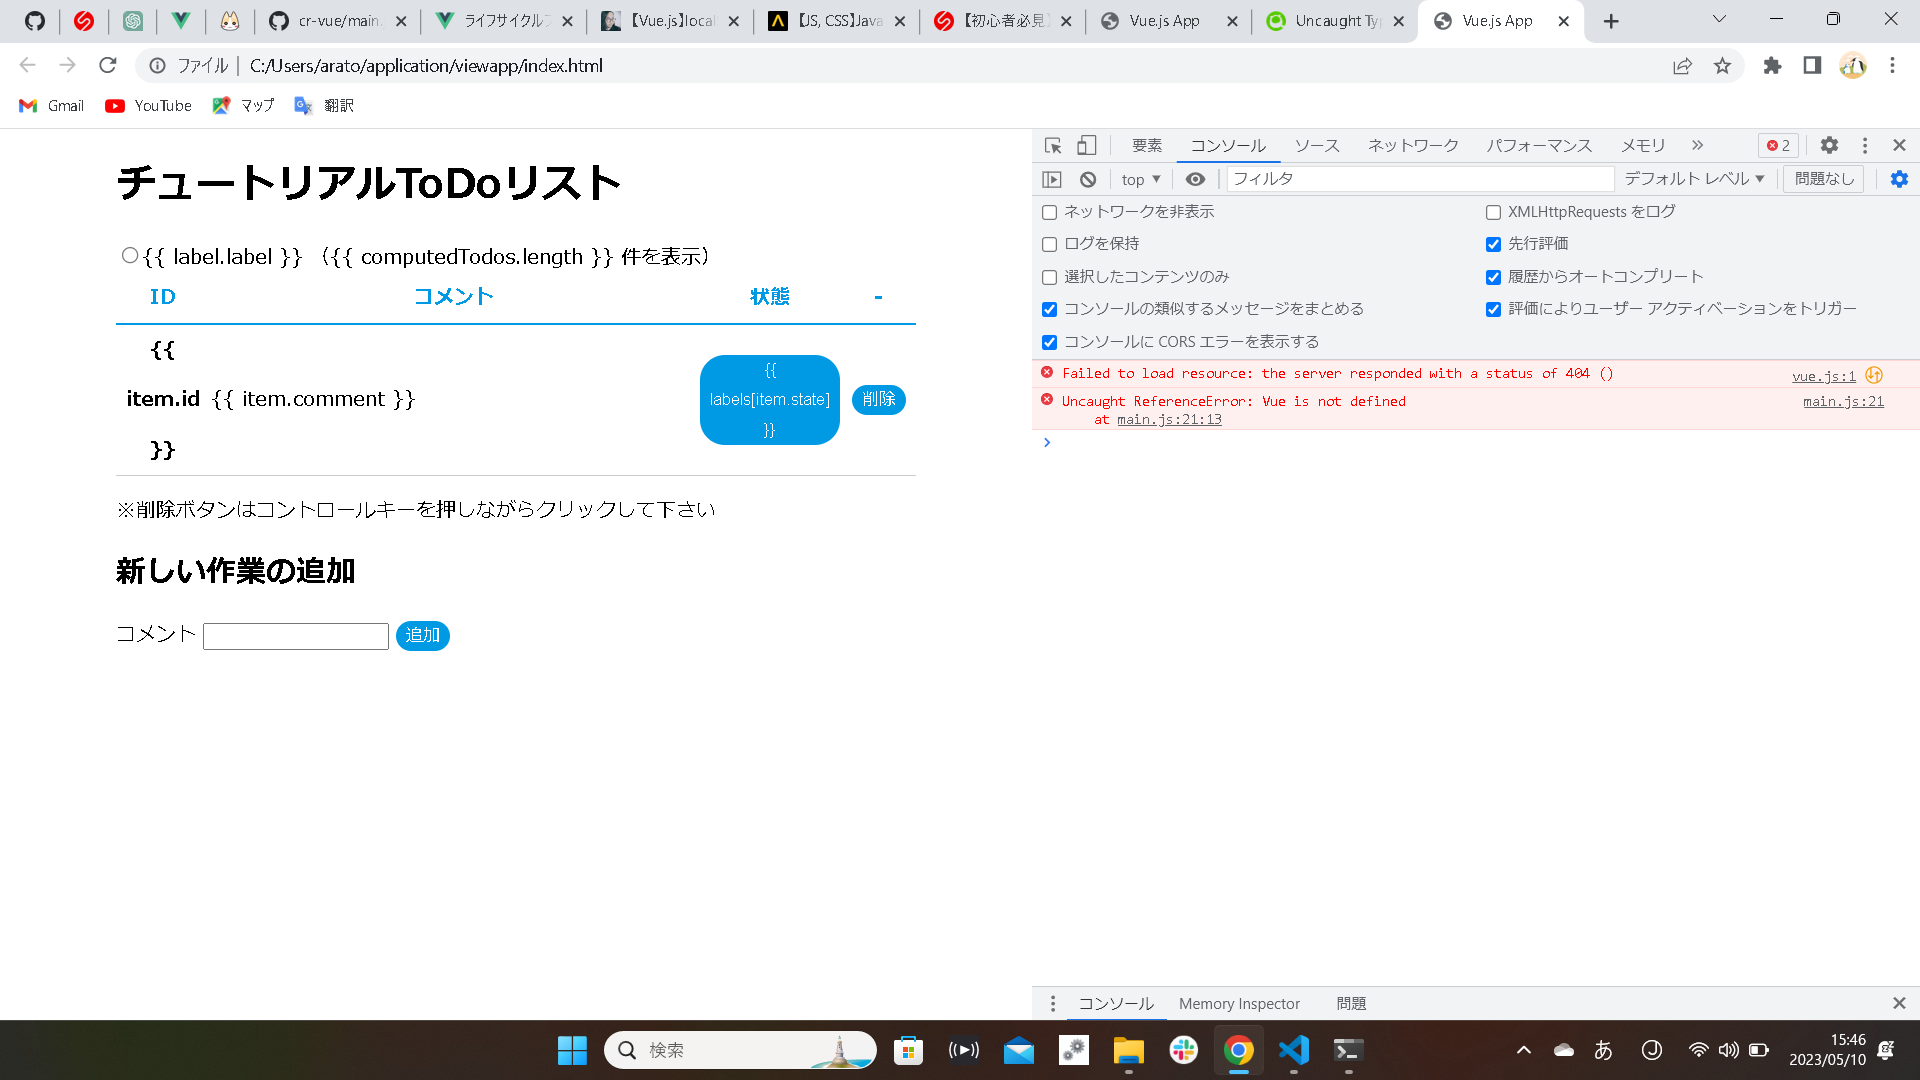Open Visual Studio Code from taskbar
The width and height of the screenshot is (1920, 1080).
click(x=1293, y=1050)
